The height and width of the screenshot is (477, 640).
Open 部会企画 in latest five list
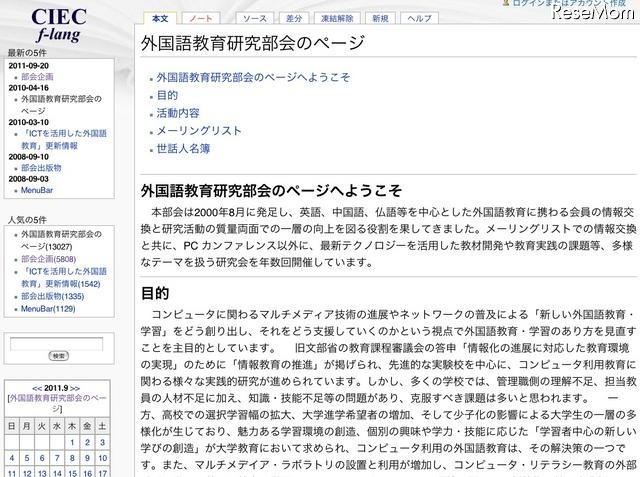click(37, 77)
